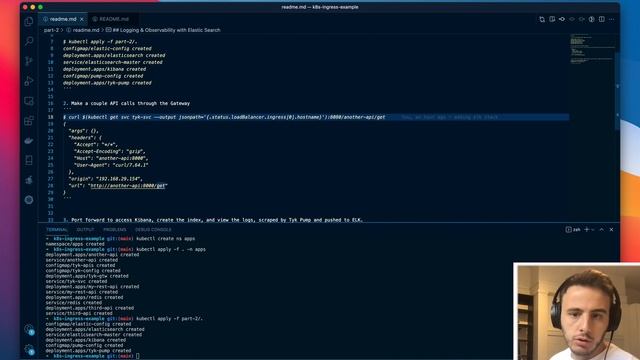The width and height of the screenshot is (640, 360).
Task: Click line number 18 in the gutter
Action: click(x=51, y=117)
